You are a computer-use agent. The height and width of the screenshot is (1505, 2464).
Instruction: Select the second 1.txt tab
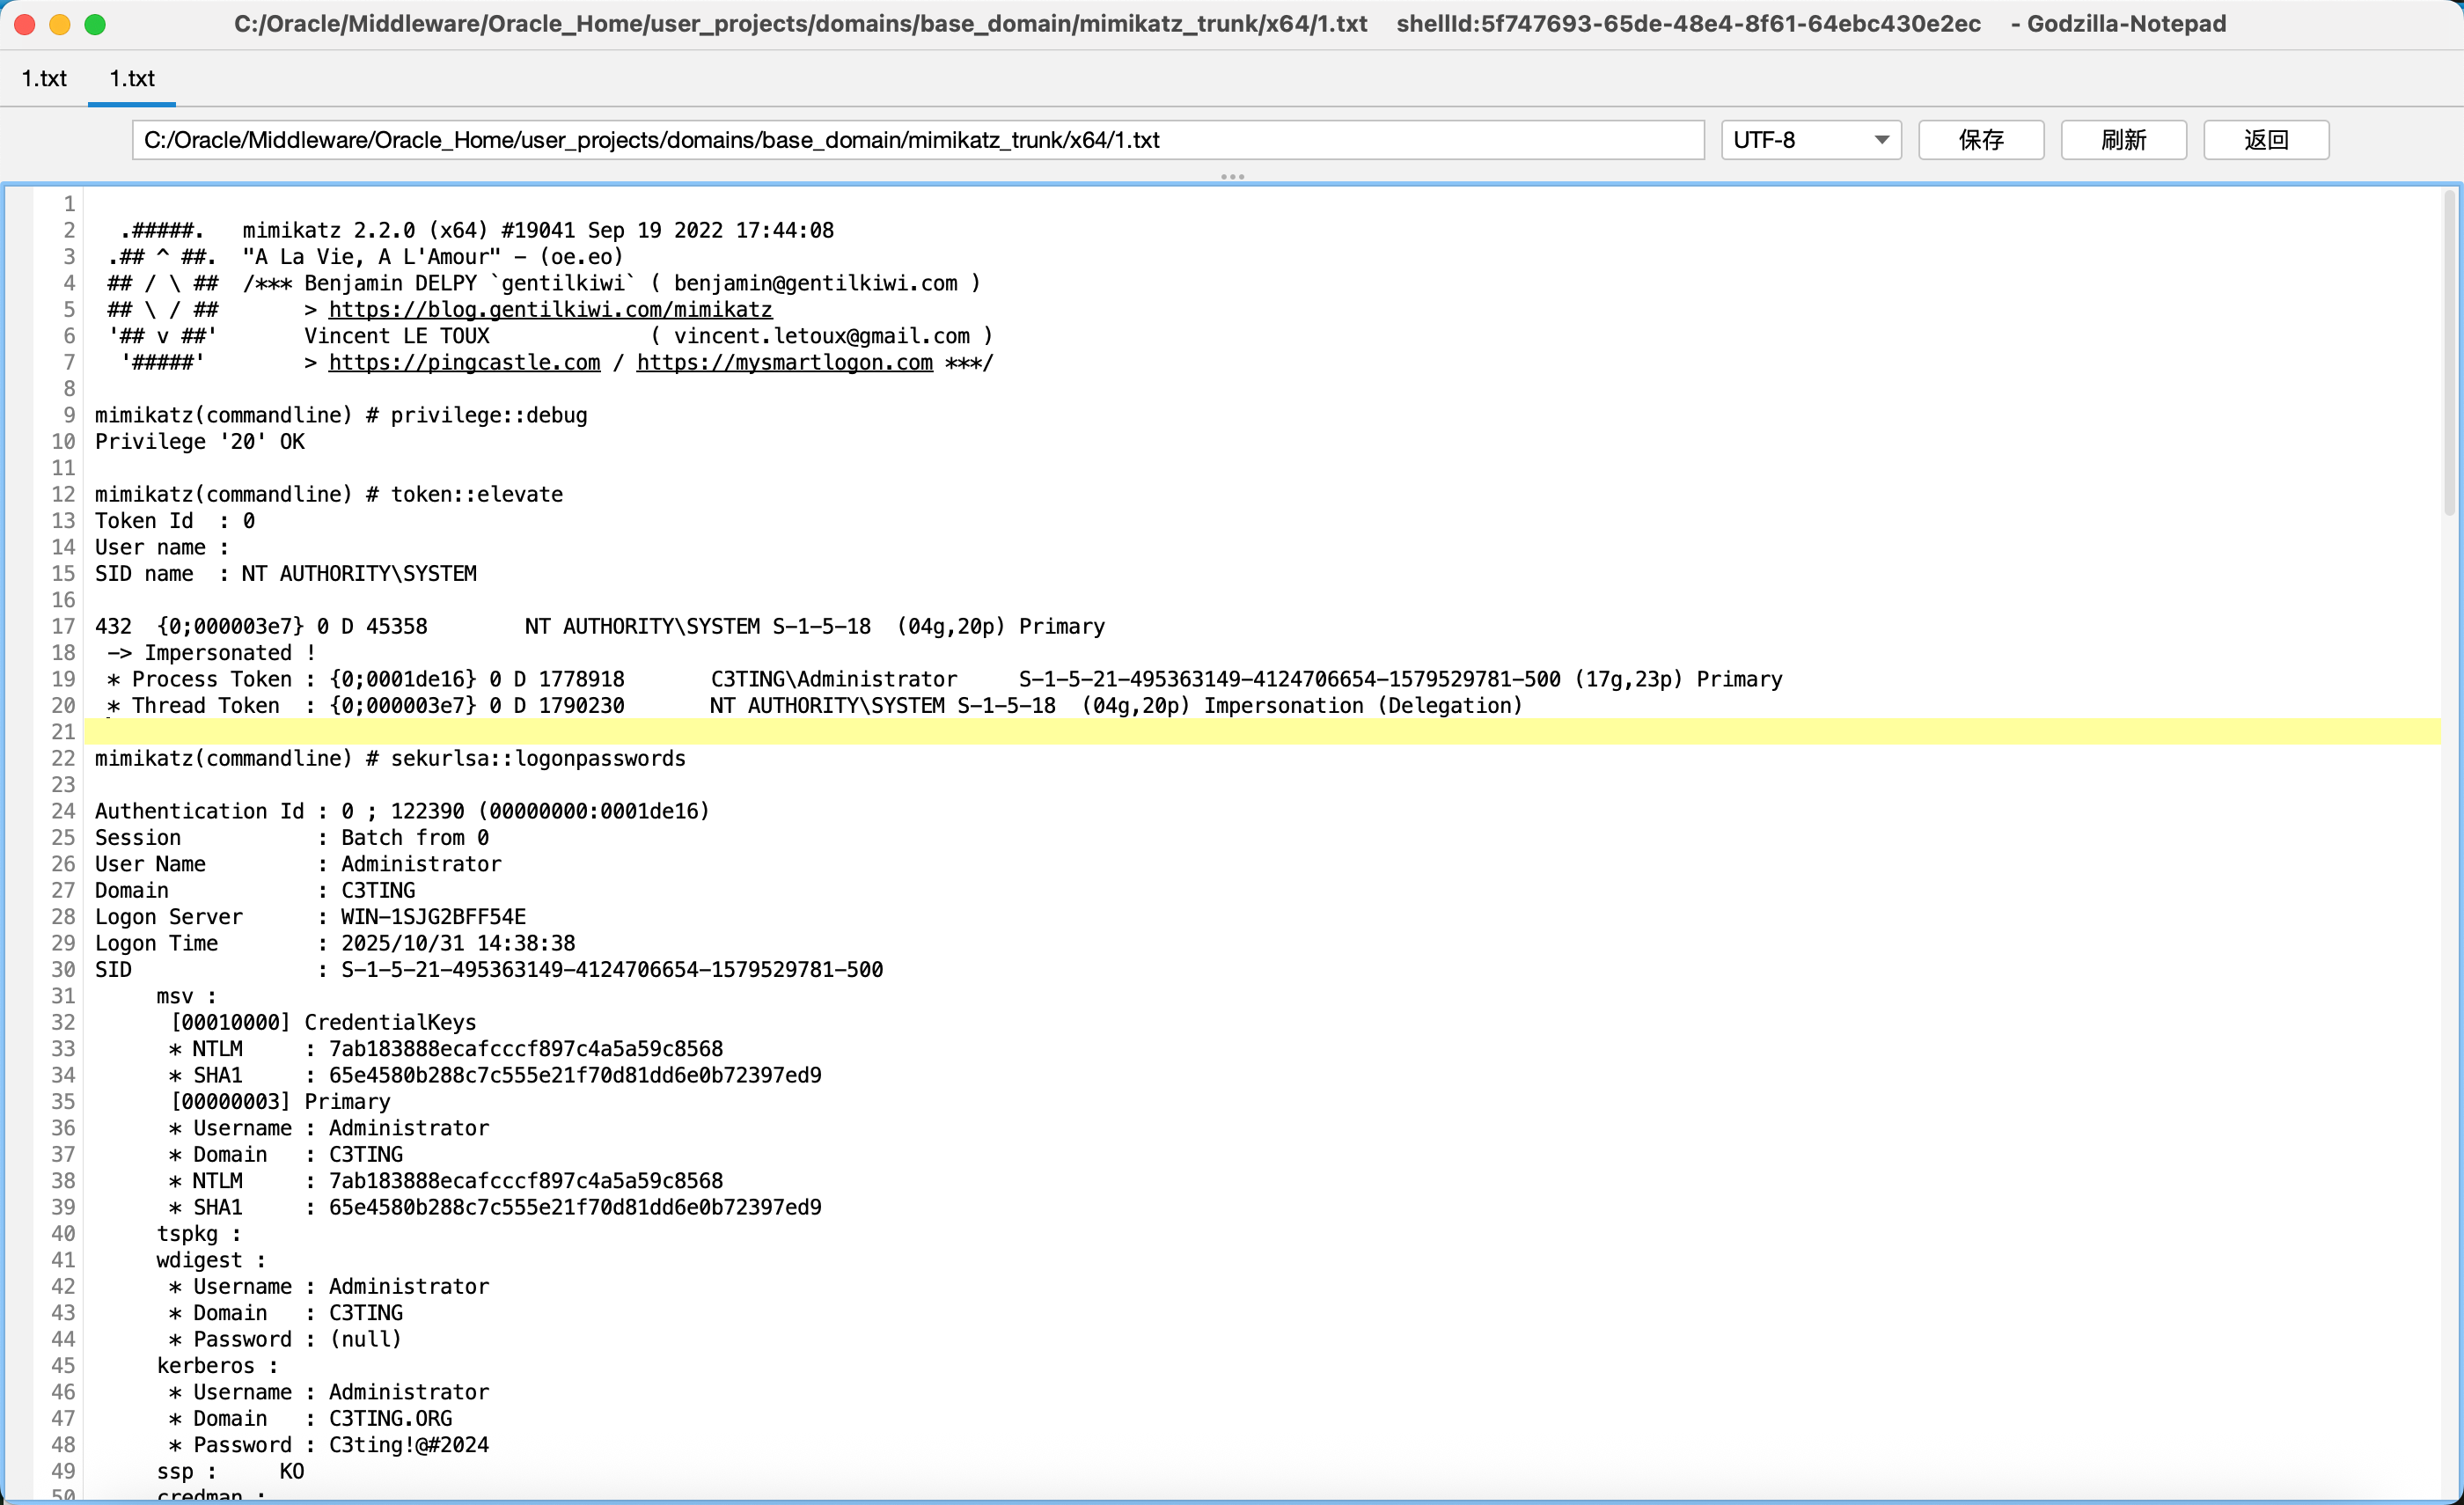[x=132, y=78]
